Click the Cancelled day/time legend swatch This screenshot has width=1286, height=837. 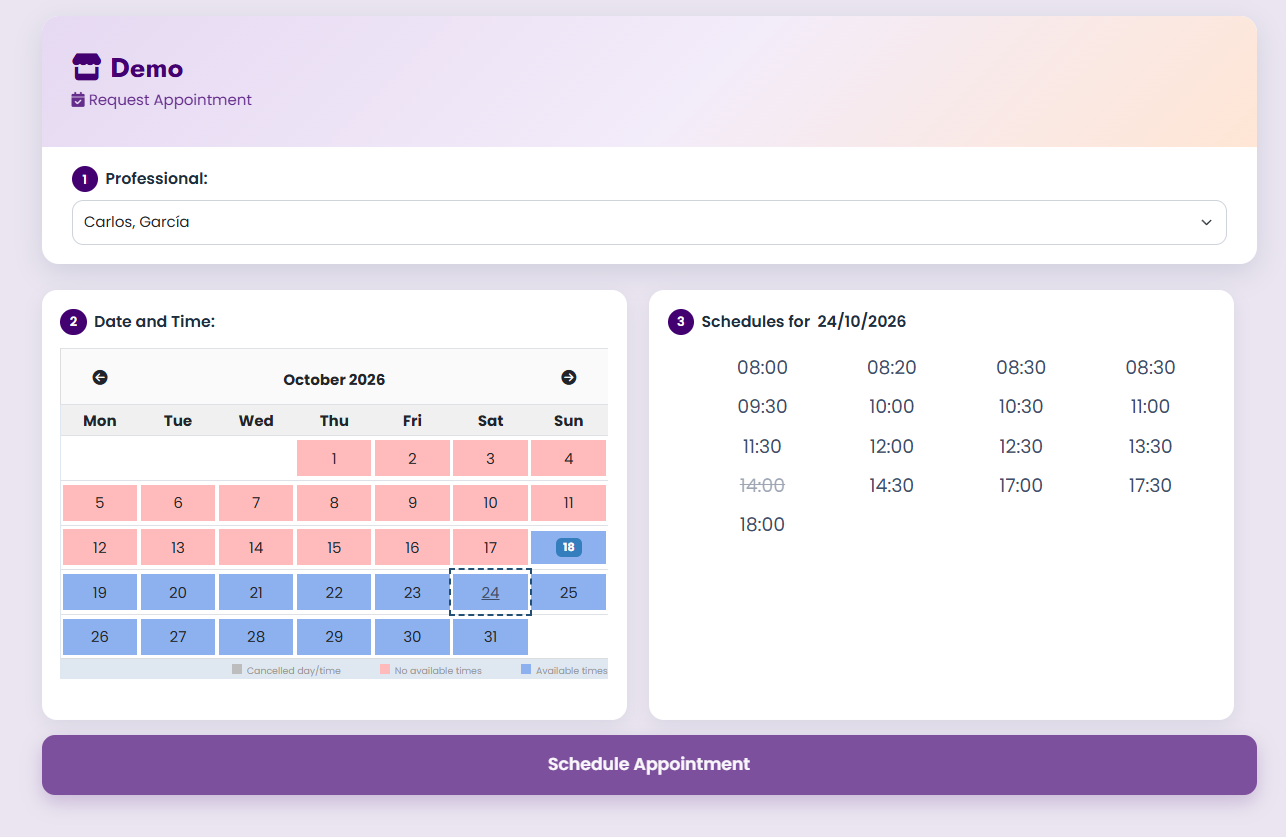[237, 669]
